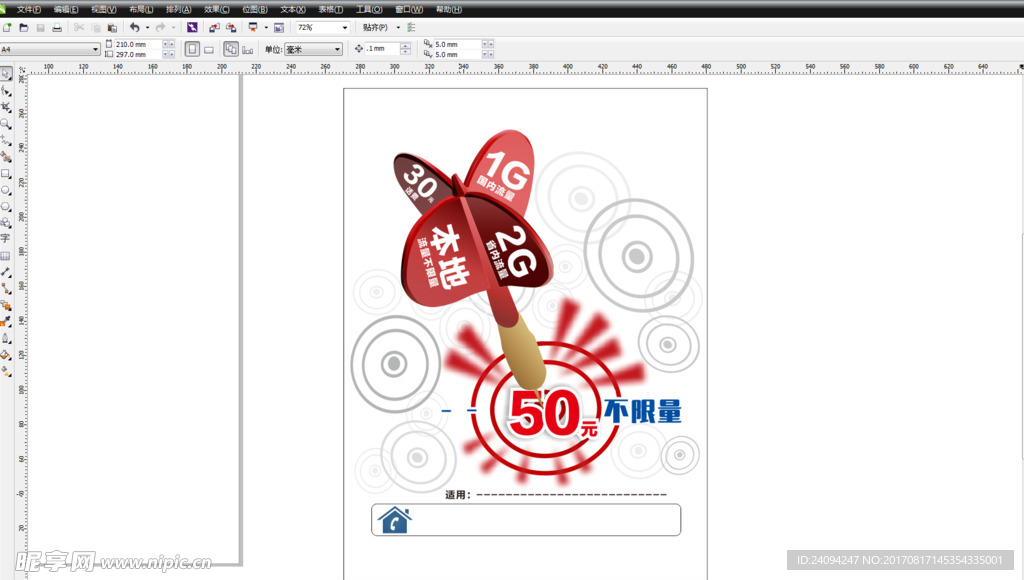The height and width of the screenshot is (580, 1024).
Task: Open the 窗口(W) menu
Action: pos(409,9)
